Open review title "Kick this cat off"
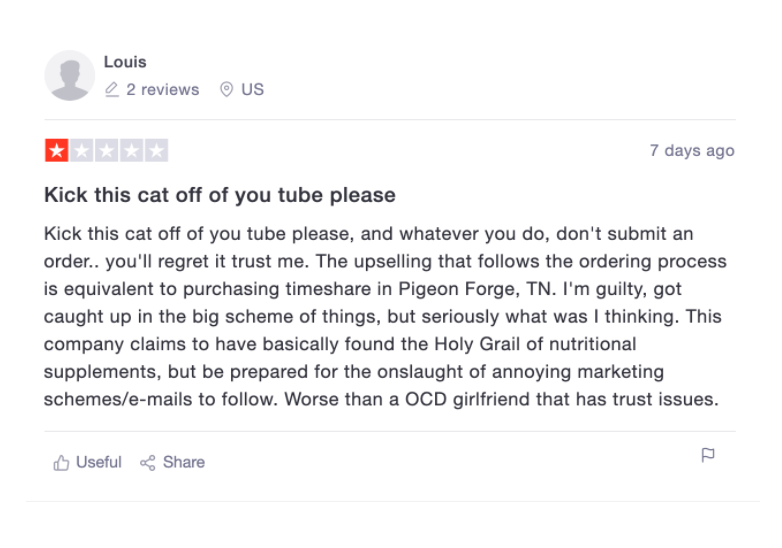Viewport: 782px width, 548px height. [220, 195]
